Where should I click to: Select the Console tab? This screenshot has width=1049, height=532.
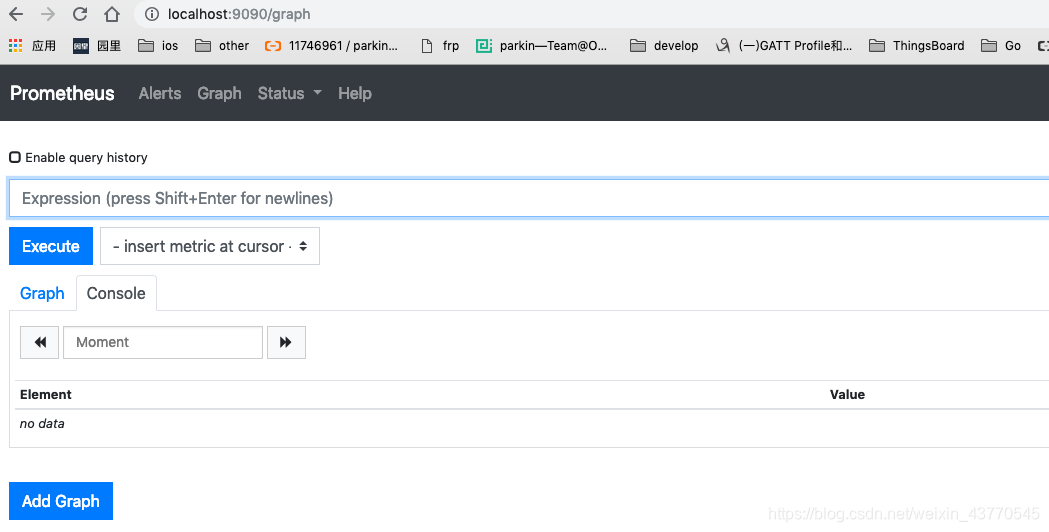(116, 293)
